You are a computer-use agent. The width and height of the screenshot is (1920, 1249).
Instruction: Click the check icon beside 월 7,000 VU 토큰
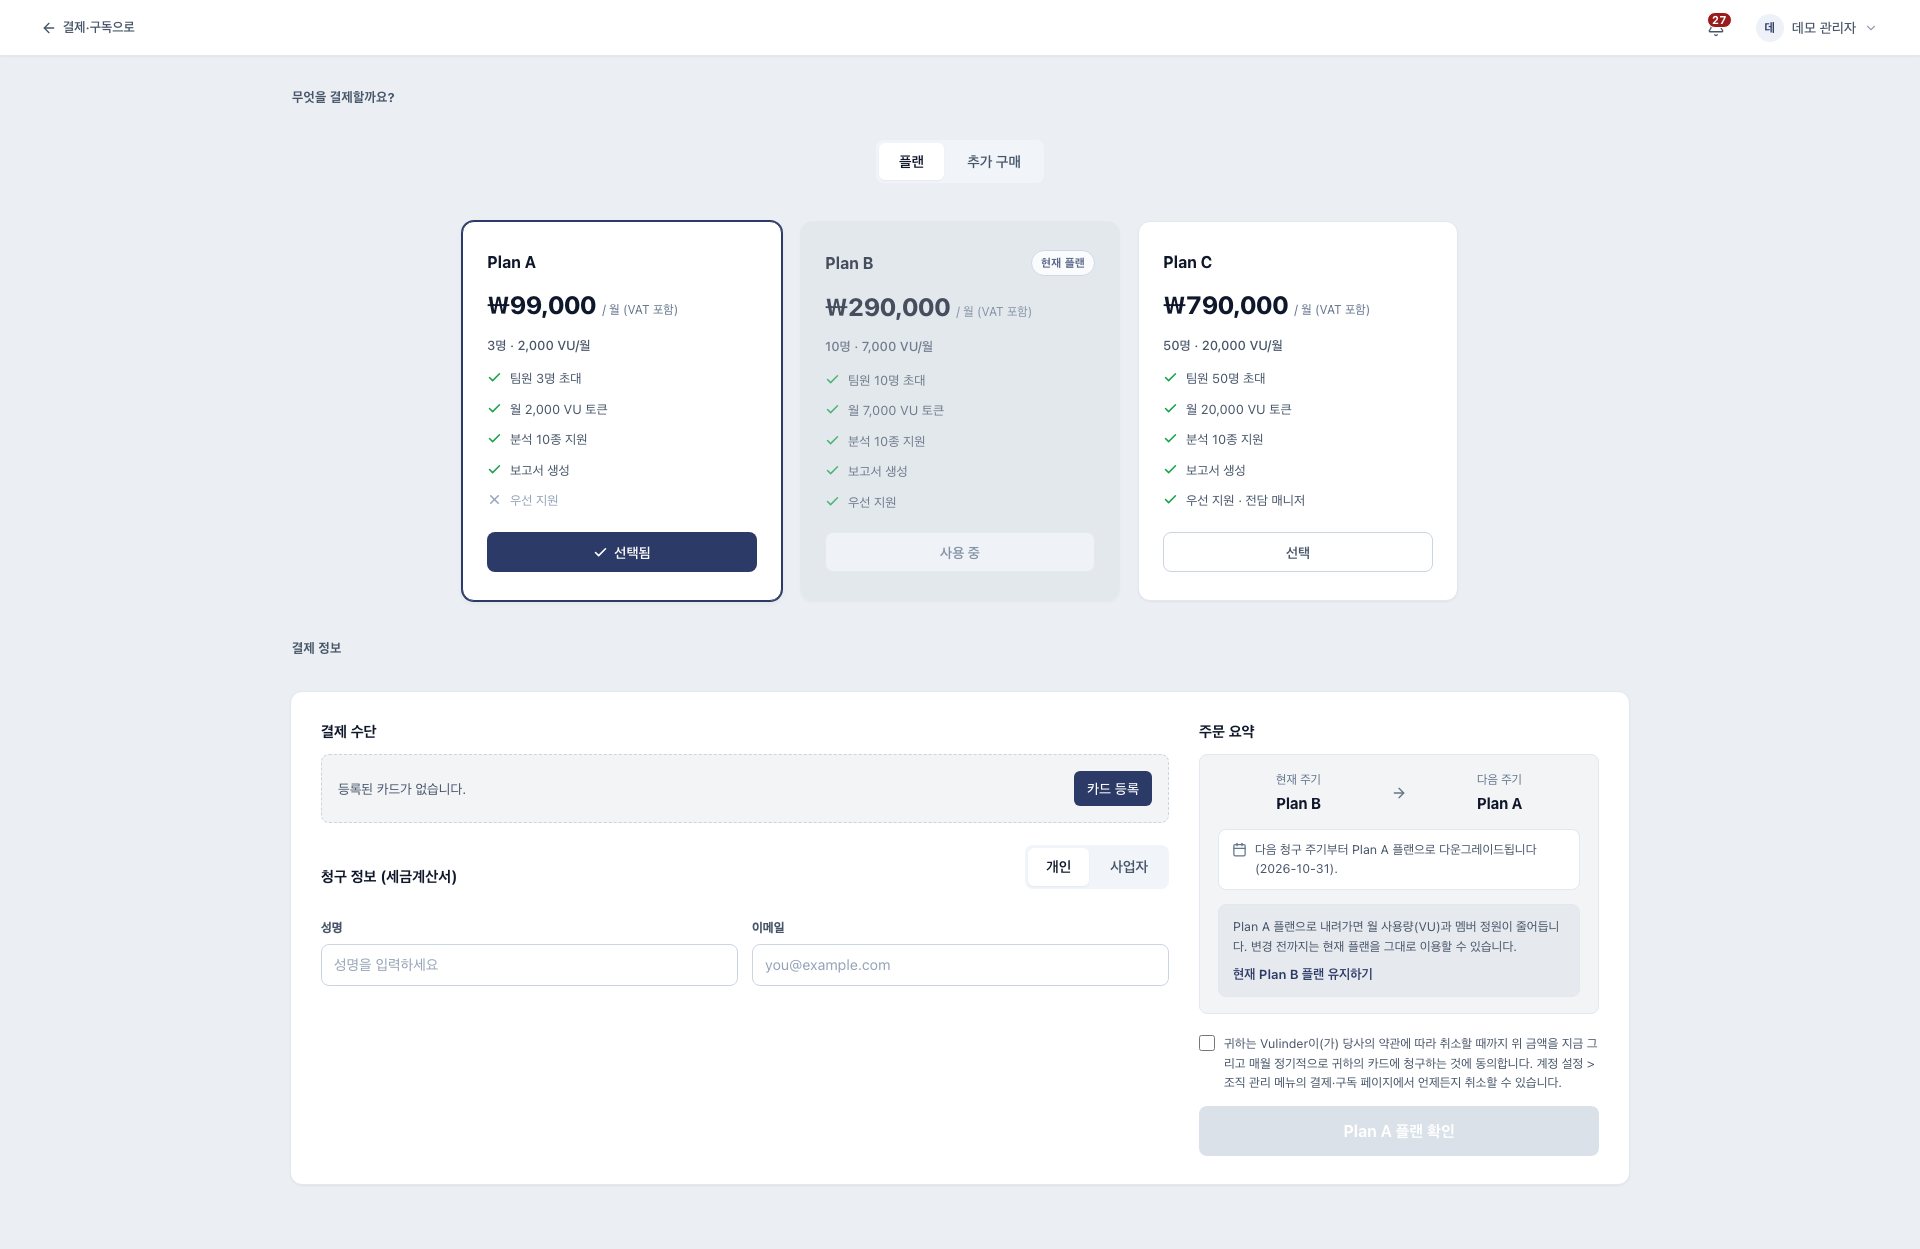click(x=832, y=410)
